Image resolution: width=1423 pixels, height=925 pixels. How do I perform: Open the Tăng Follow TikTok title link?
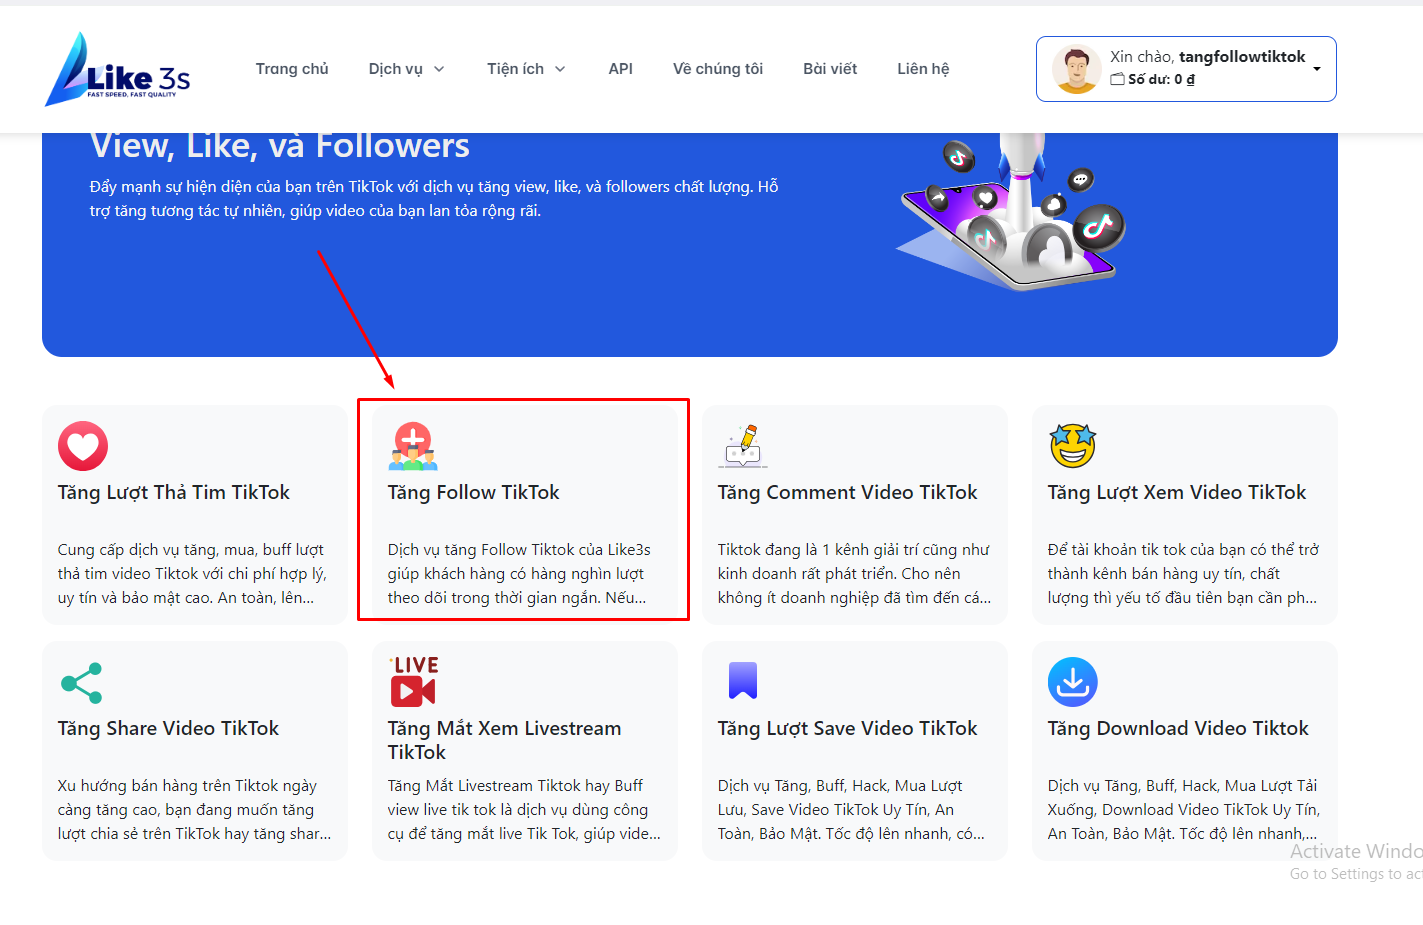[x=474, y=492]
